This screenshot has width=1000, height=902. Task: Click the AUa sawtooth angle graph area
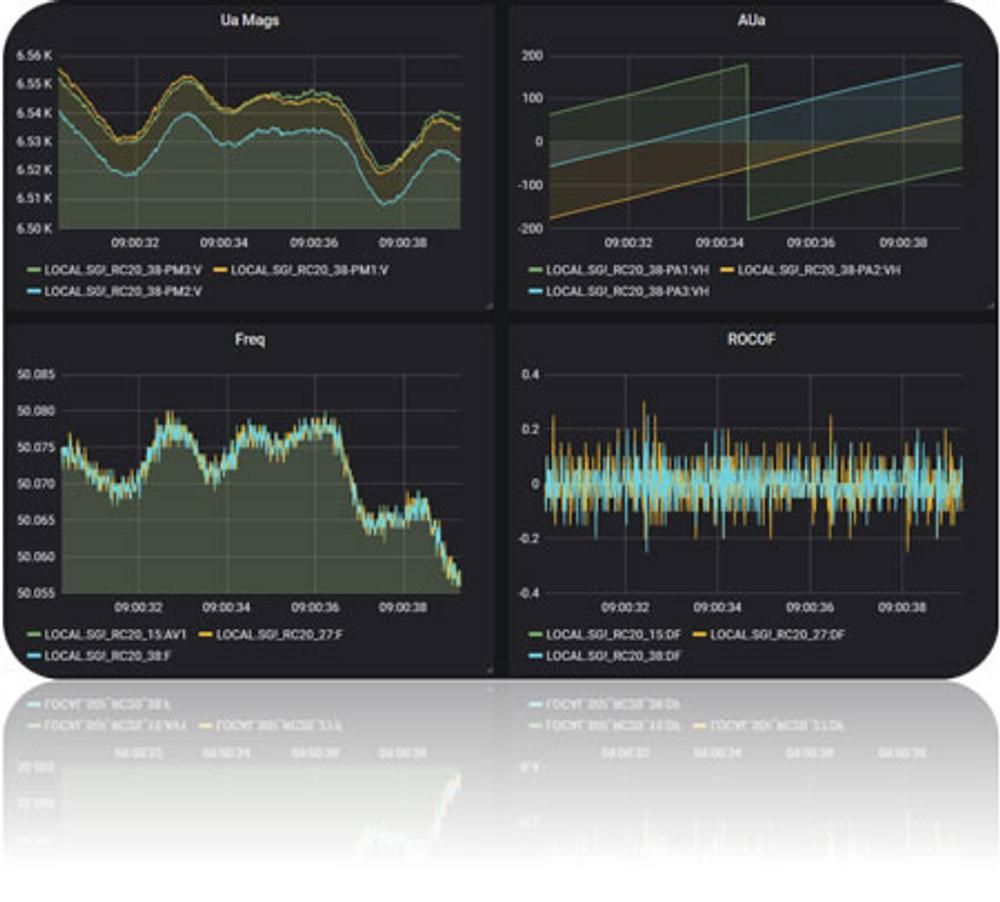[x=756, y=142]
